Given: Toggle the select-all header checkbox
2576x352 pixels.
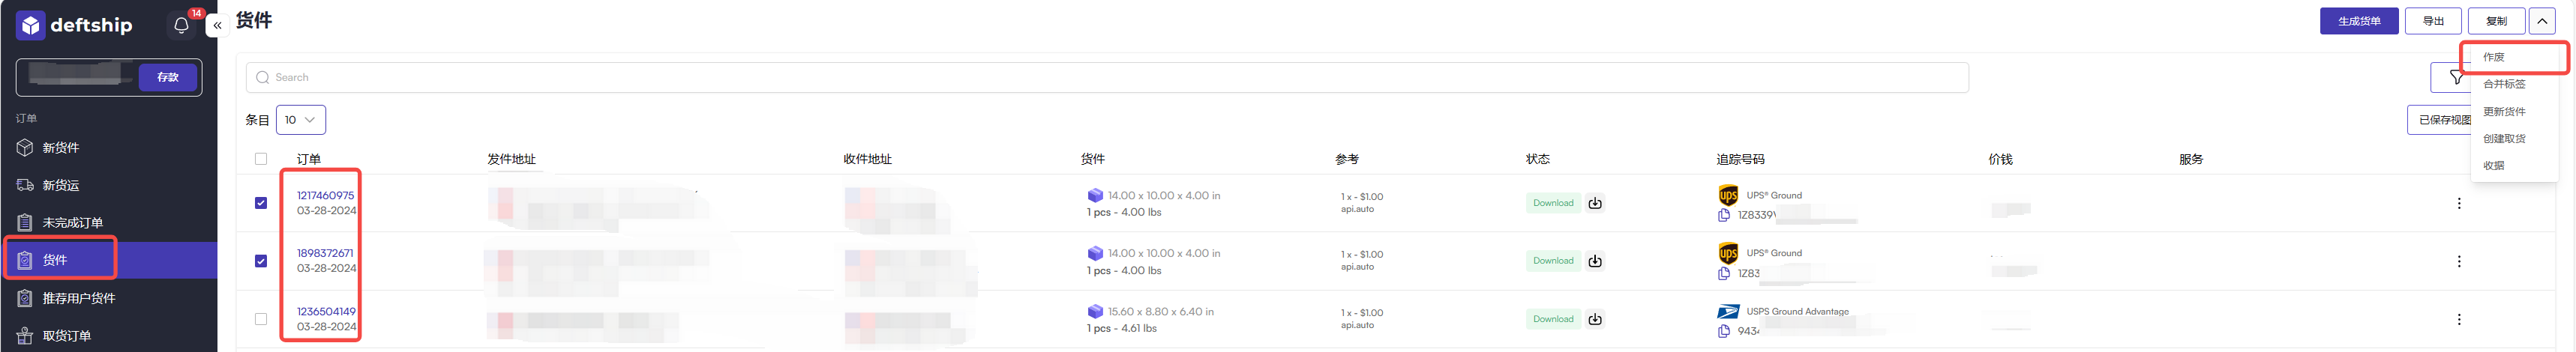Looking at the screenshot, I should pyautogui.click(x=261, y=159).
